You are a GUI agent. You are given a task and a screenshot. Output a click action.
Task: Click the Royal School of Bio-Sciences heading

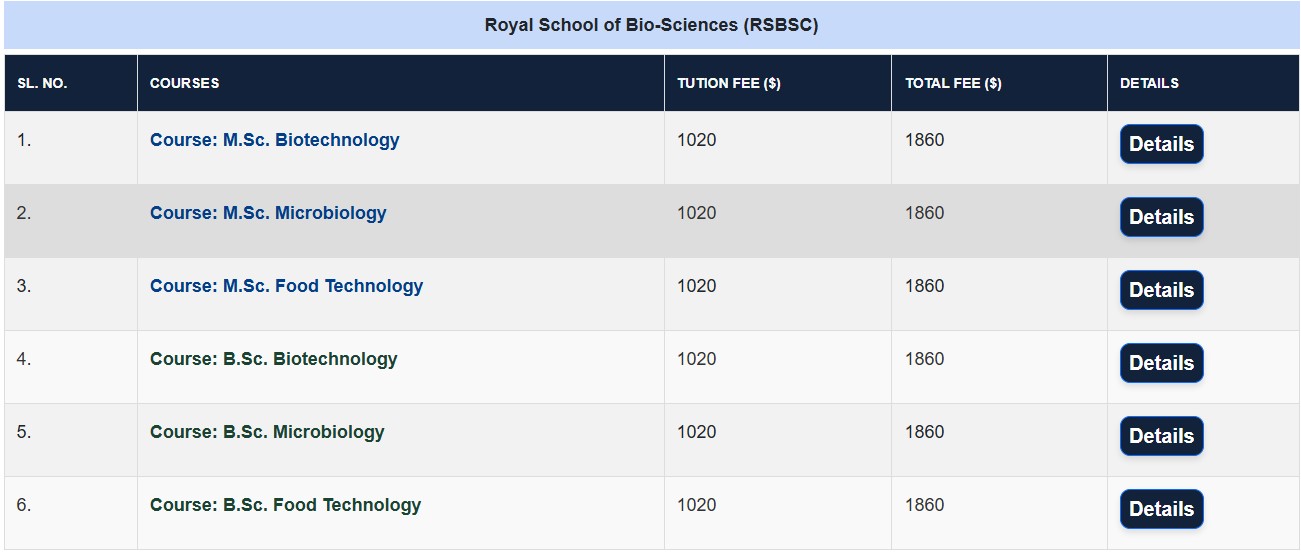(x=651, y=25)
